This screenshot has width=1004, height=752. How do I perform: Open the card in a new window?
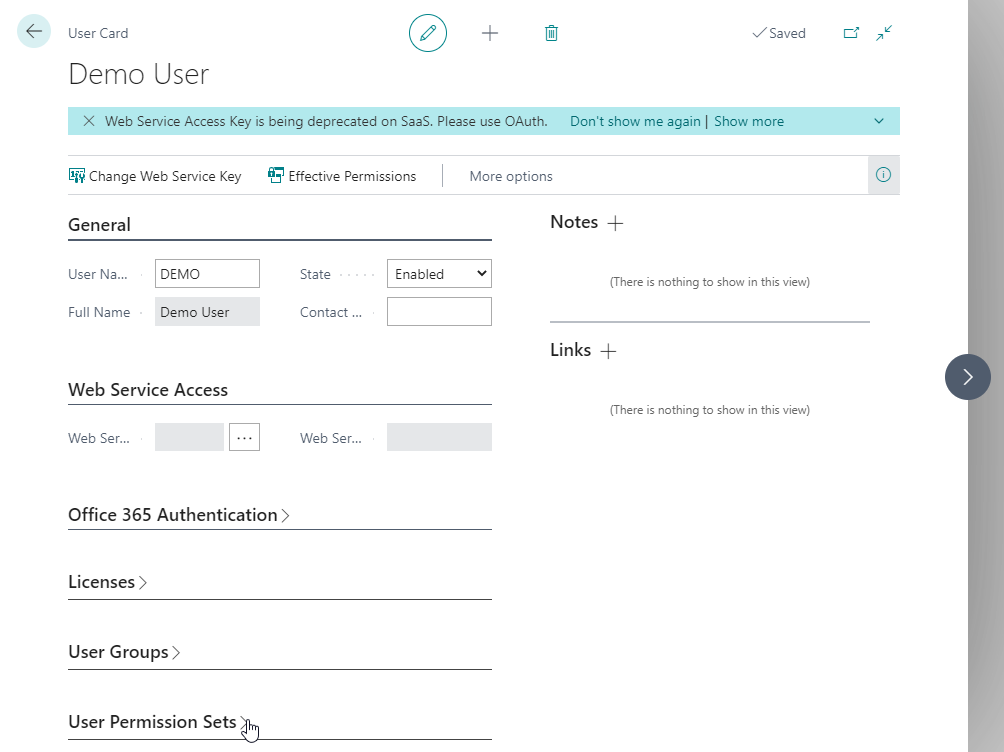(x=851, y=33)
